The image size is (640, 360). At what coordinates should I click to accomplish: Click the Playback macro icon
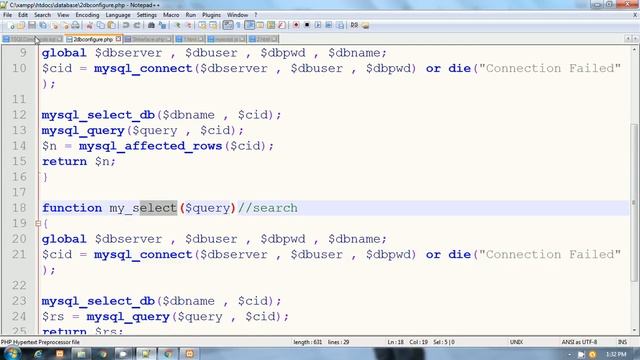[x=318, y=25]
